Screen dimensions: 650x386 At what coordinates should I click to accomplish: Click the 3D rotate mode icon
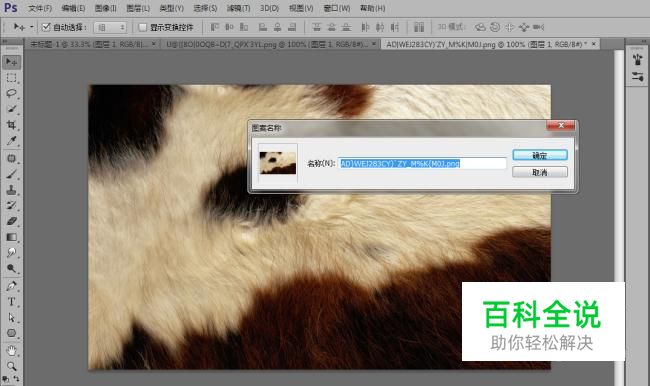pos(480,27)
